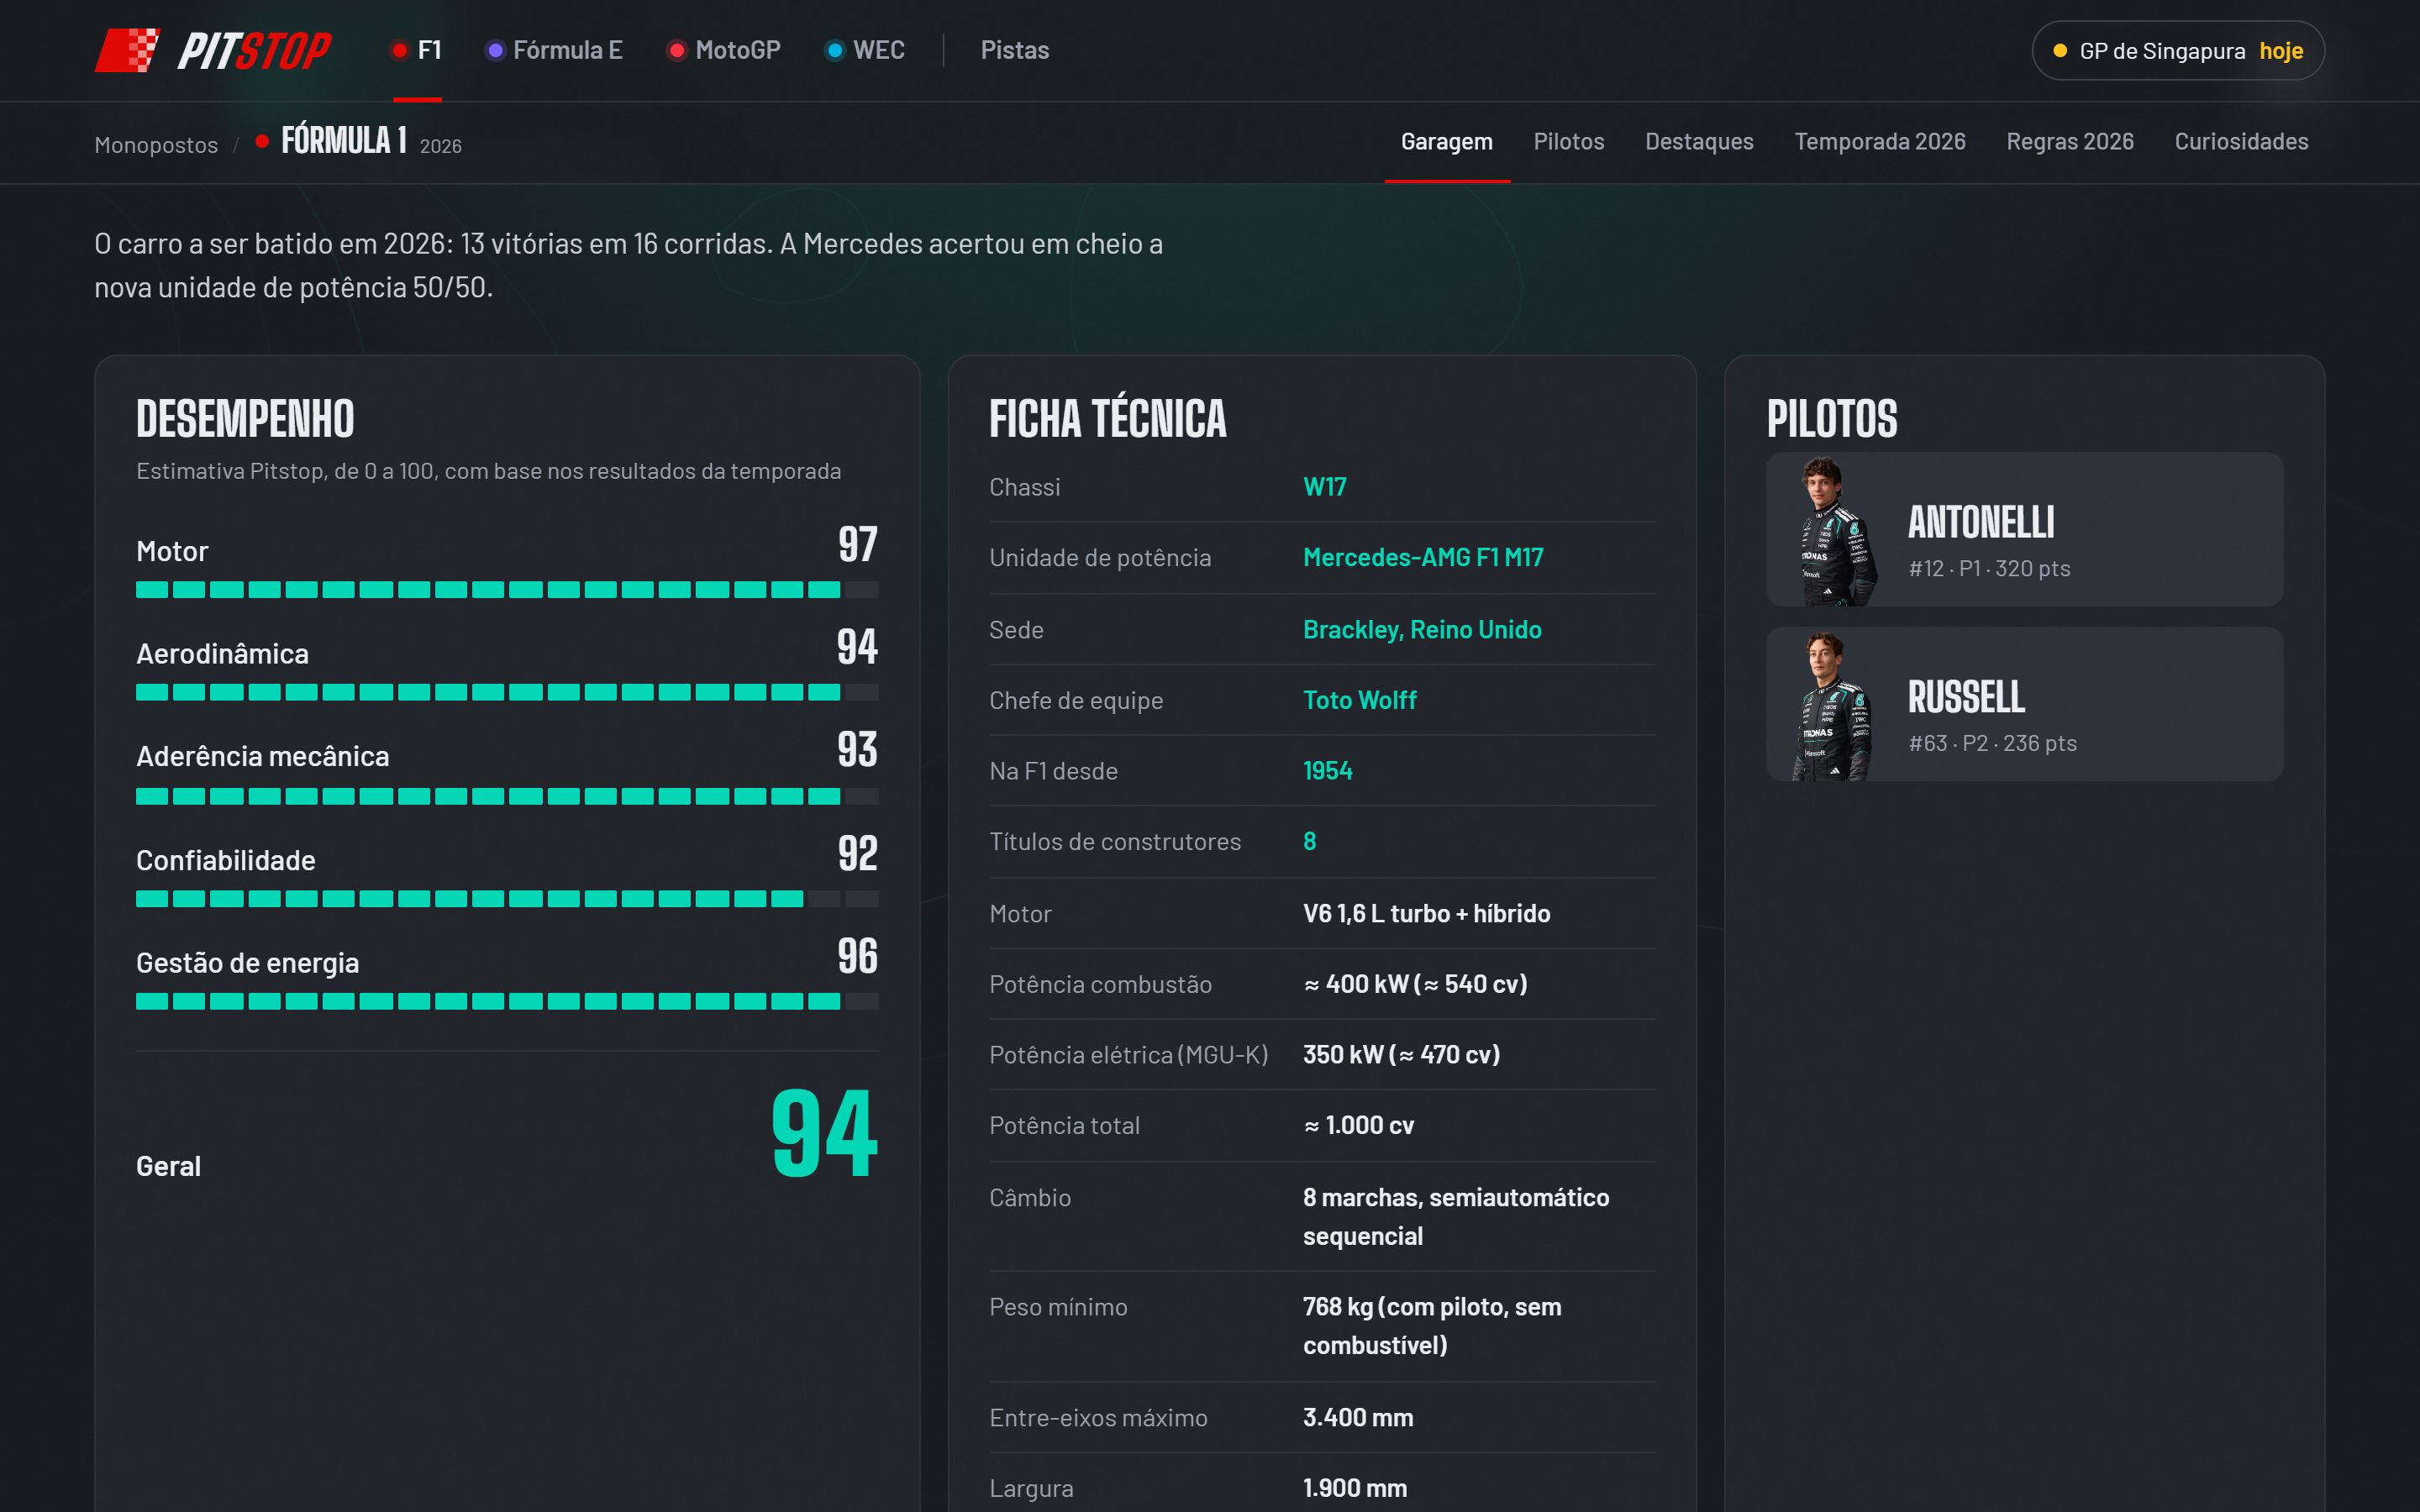Click the Toto Wolff value

[1359, 700]
